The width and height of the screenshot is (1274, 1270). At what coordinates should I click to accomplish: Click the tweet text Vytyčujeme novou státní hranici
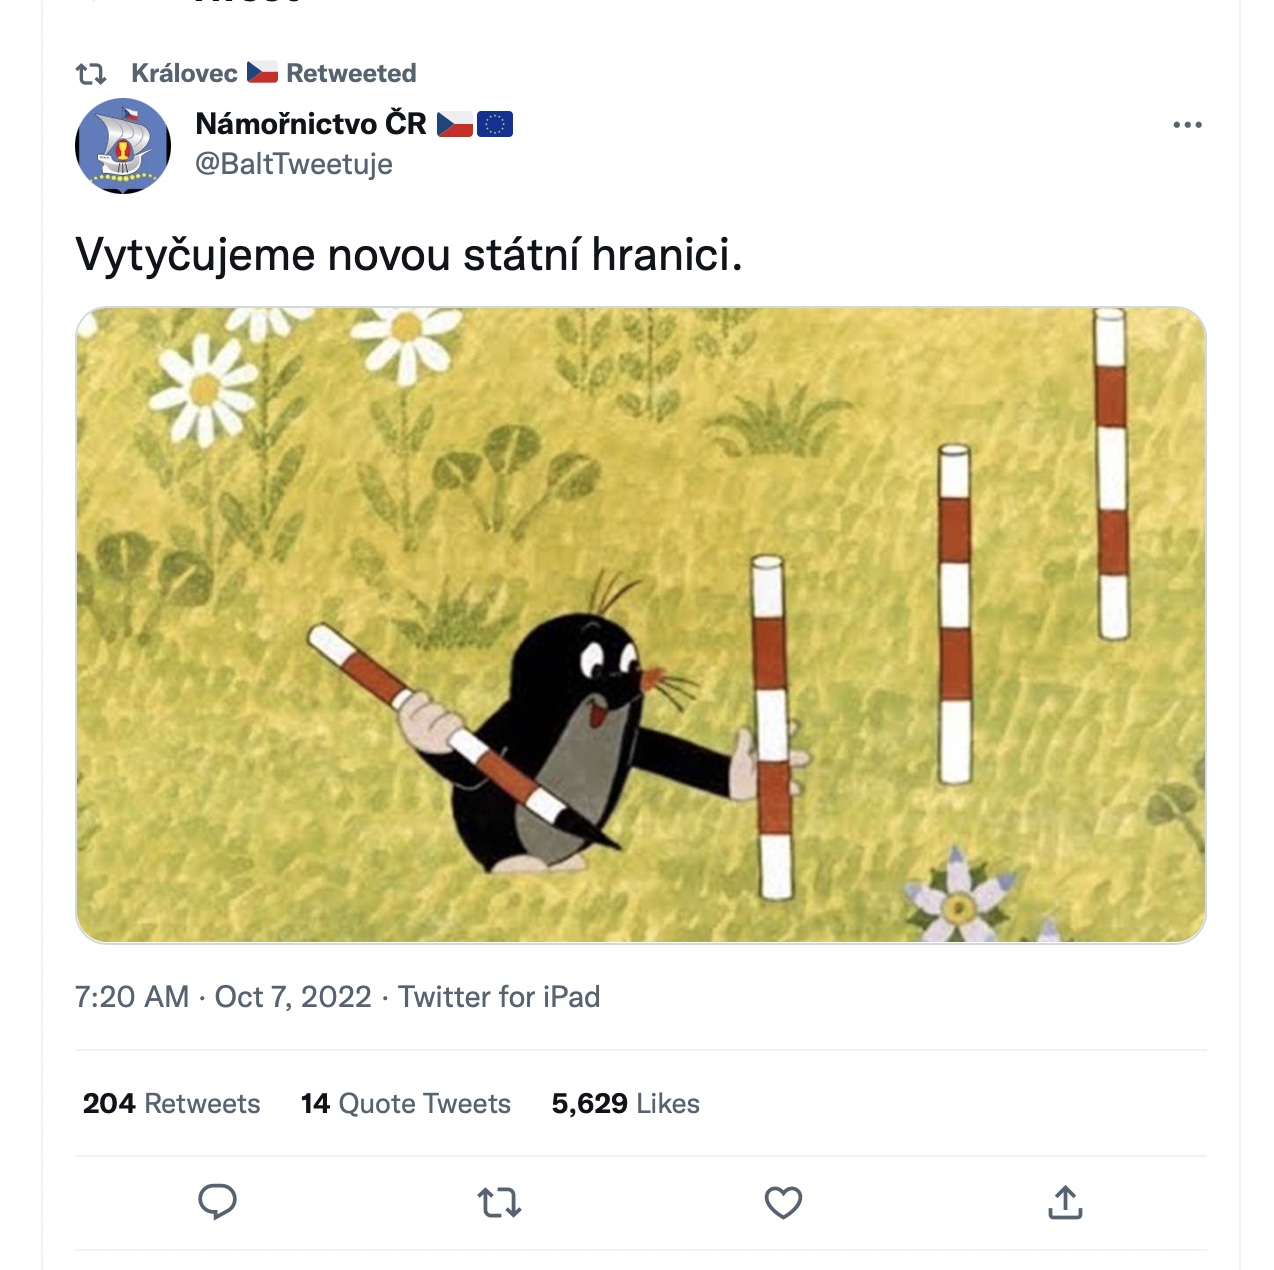coord(409,254)
